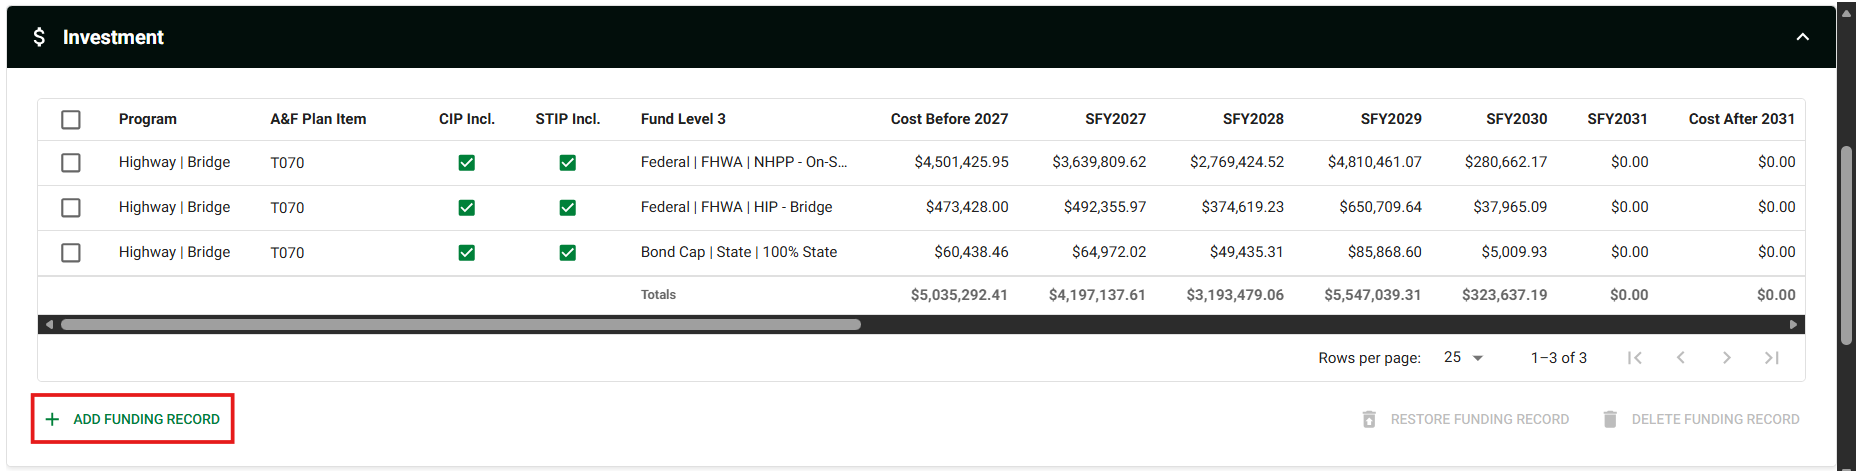Click Delete Funding Record button

coord(1701,419)
